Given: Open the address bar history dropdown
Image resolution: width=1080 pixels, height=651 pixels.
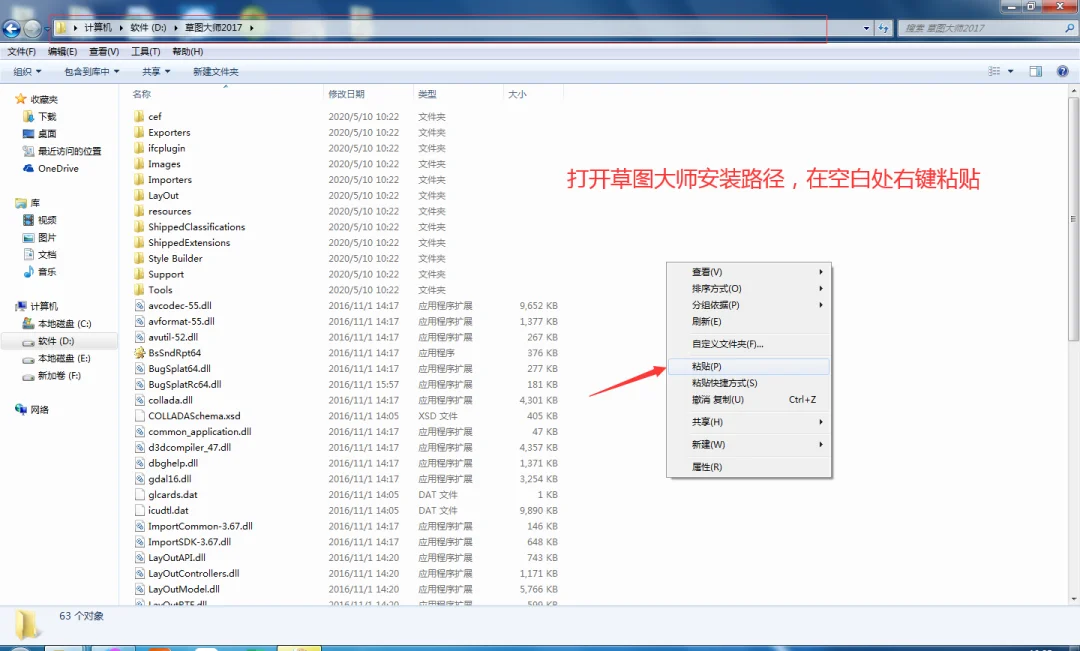Looking at the screenshot, I should (x=866, y=28).
